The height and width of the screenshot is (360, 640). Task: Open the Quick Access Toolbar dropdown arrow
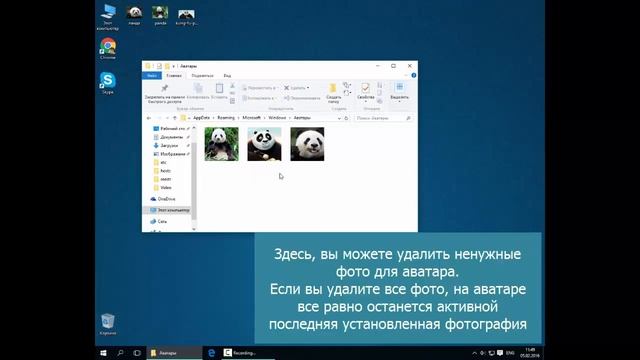click(173, 66)
